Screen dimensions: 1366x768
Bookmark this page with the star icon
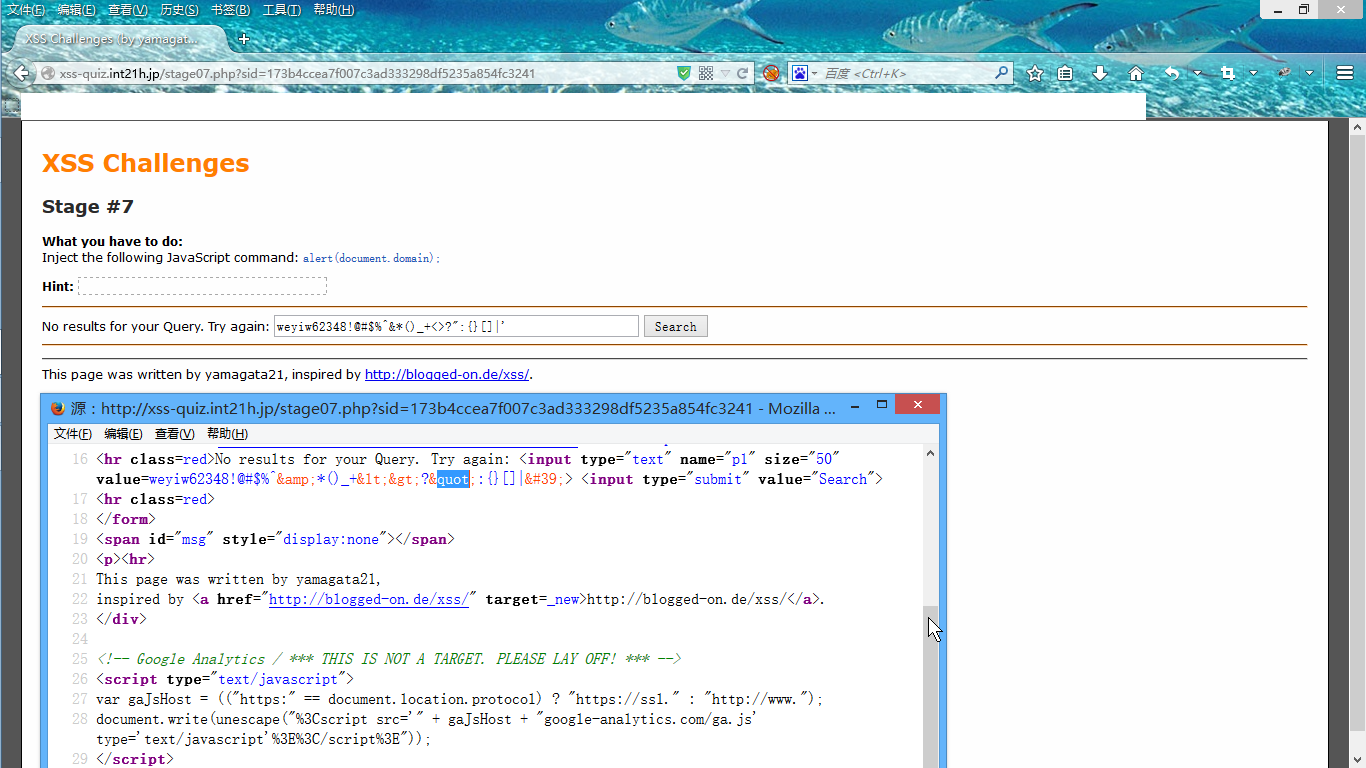tap(1035, 73)
